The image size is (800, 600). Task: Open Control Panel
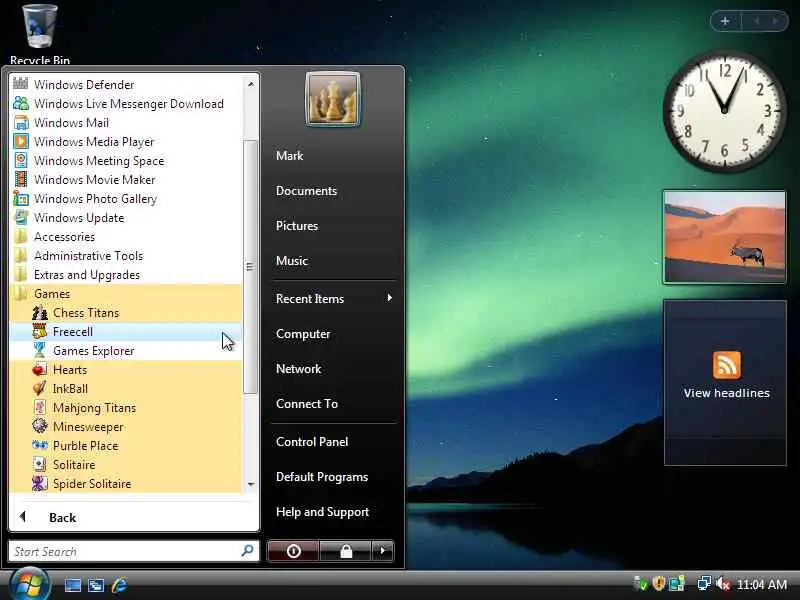click(312, 441)
